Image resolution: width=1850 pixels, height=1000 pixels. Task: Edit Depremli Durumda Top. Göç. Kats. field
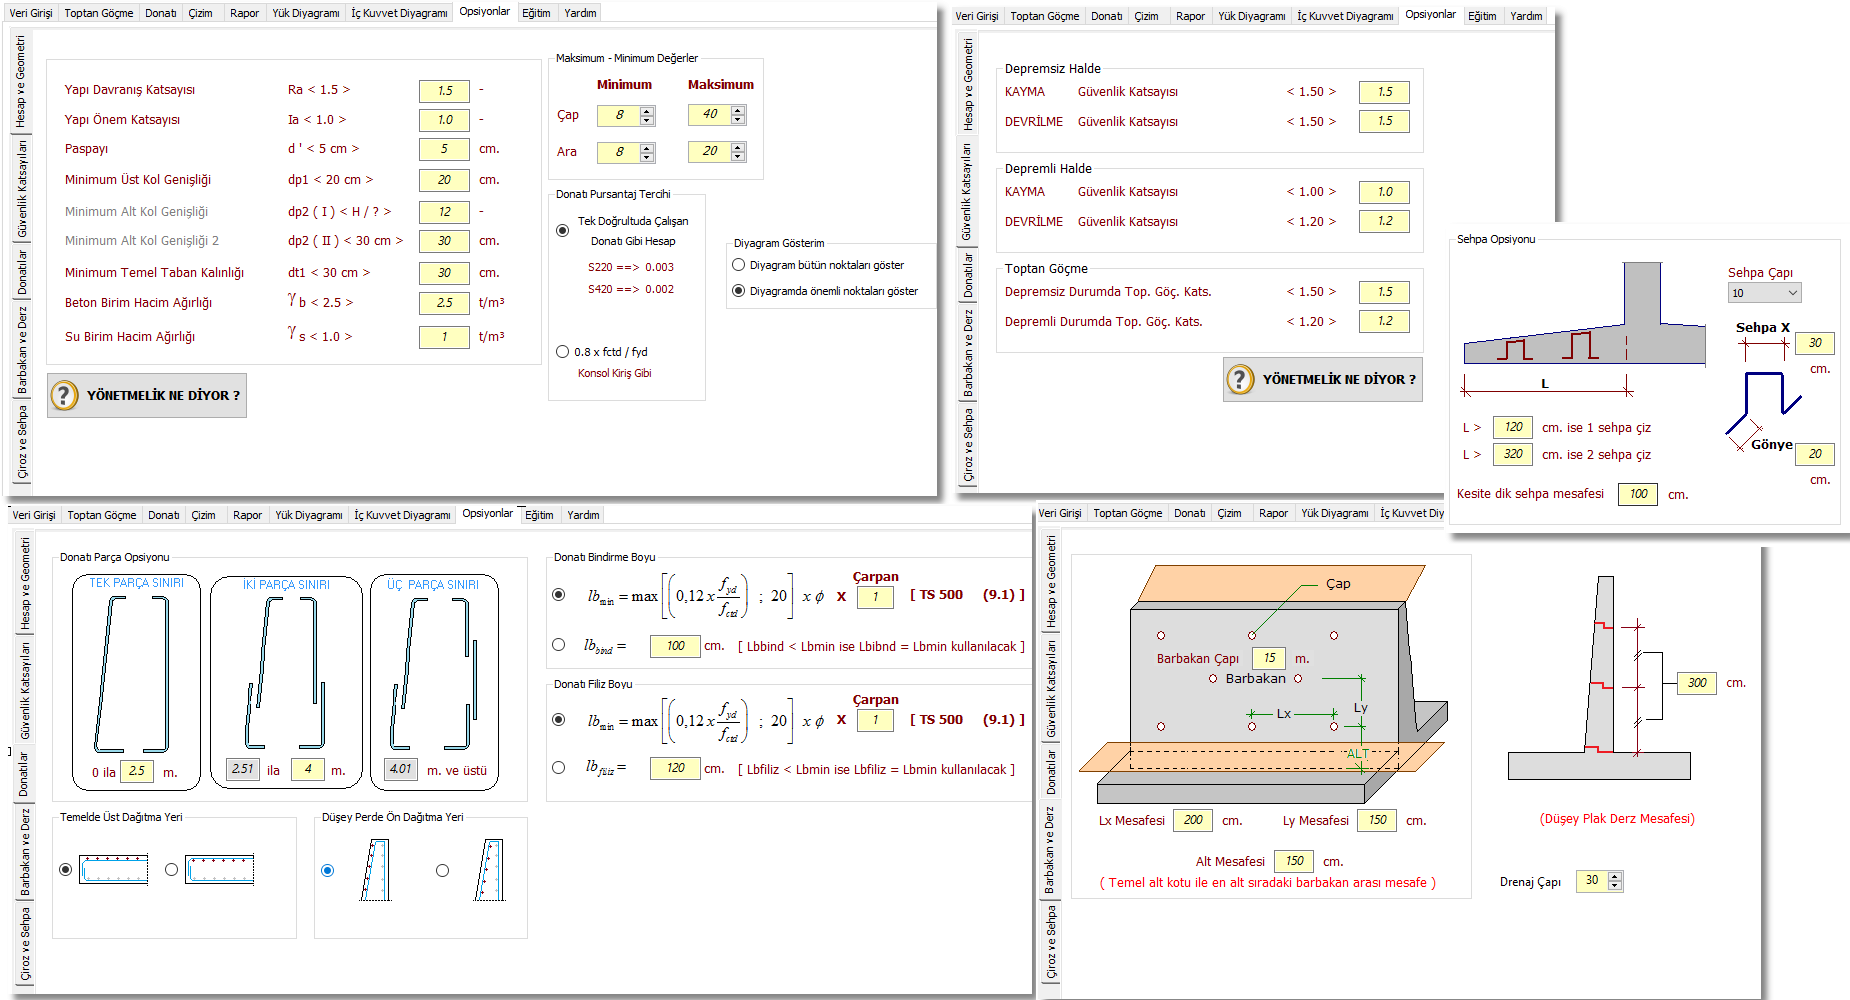(x=1384, y=321)
